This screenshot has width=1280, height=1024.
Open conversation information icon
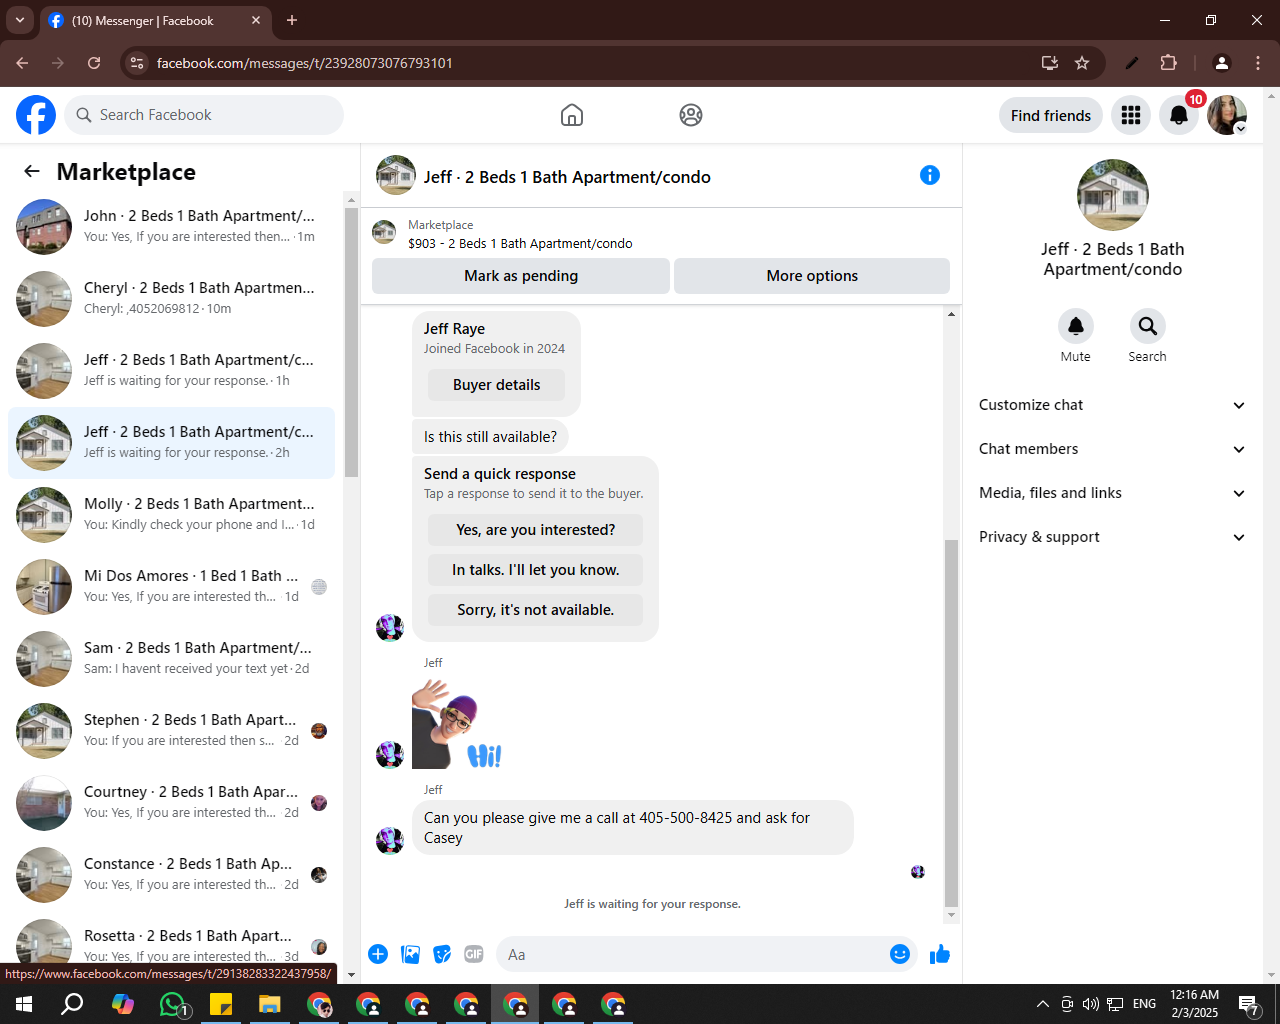(x=930, y=175)
